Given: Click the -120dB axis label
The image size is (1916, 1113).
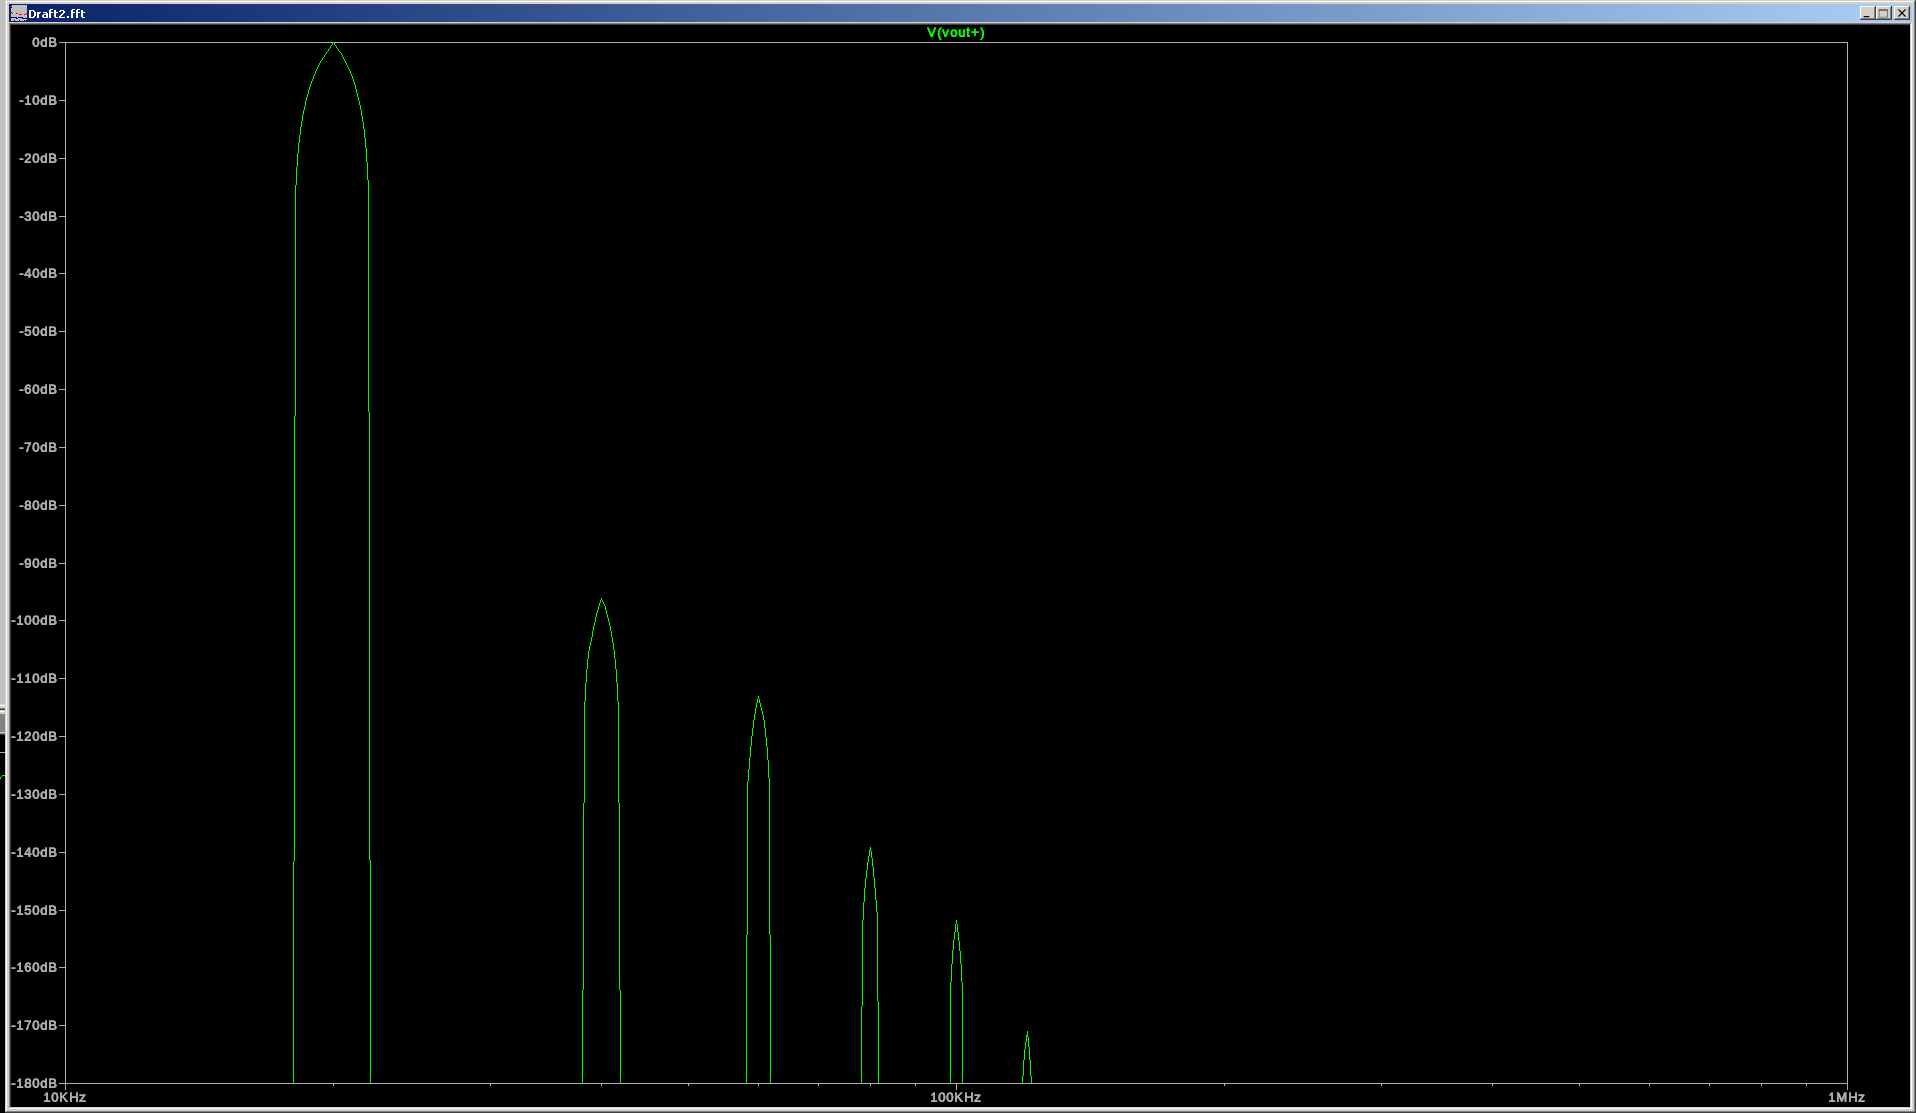Looking at the screenshot, I should 35,736.
